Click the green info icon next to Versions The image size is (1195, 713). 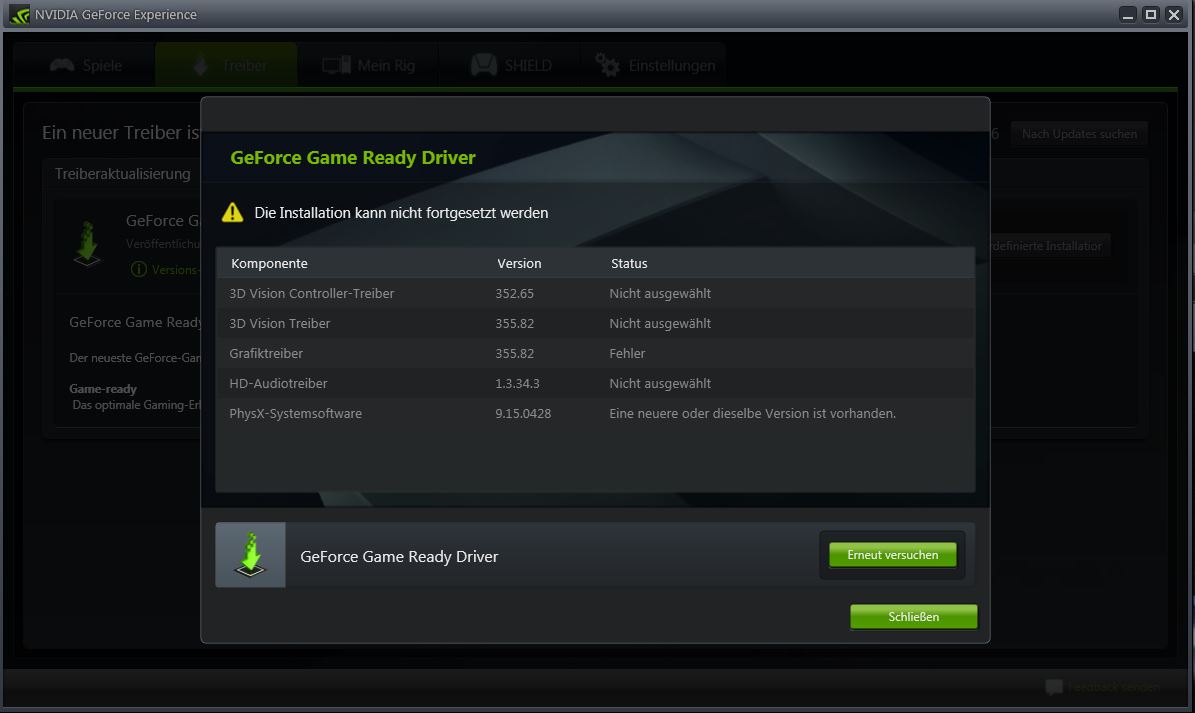(139, 270)
